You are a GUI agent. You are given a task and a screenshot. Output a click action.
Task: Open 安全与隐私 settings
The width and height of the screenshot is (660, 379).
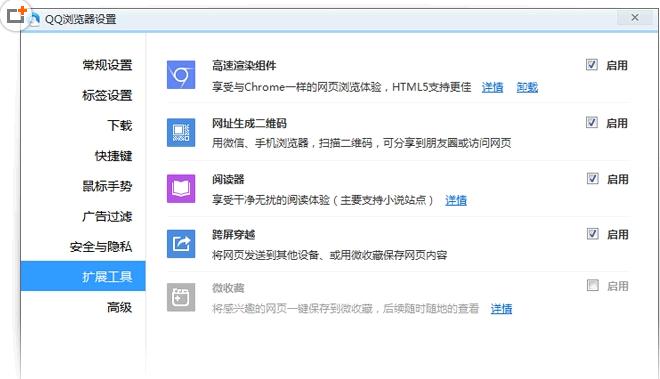tap(101, 246)
